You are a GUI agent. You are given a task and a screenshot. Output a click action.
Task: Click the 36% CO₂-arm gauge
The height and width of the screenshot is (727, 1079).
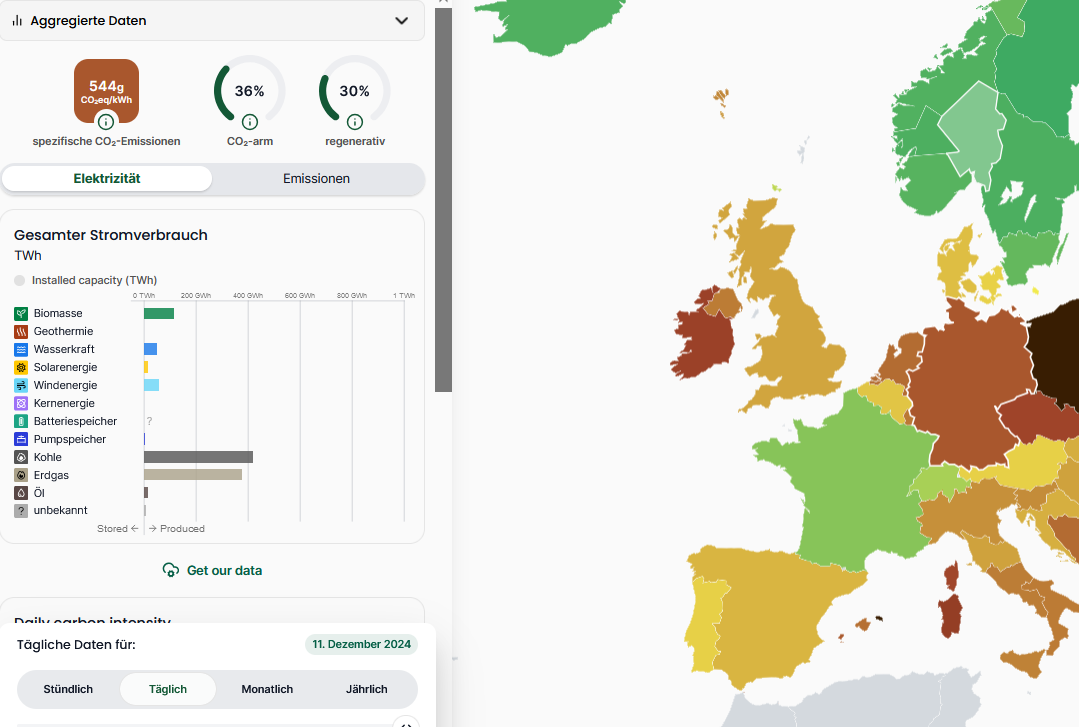click(x=250, y=91)
